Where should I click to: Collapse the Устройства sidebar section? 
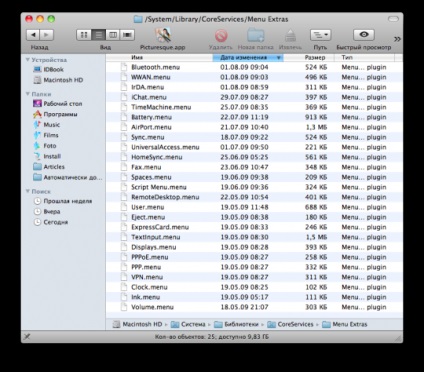[28, 60]
